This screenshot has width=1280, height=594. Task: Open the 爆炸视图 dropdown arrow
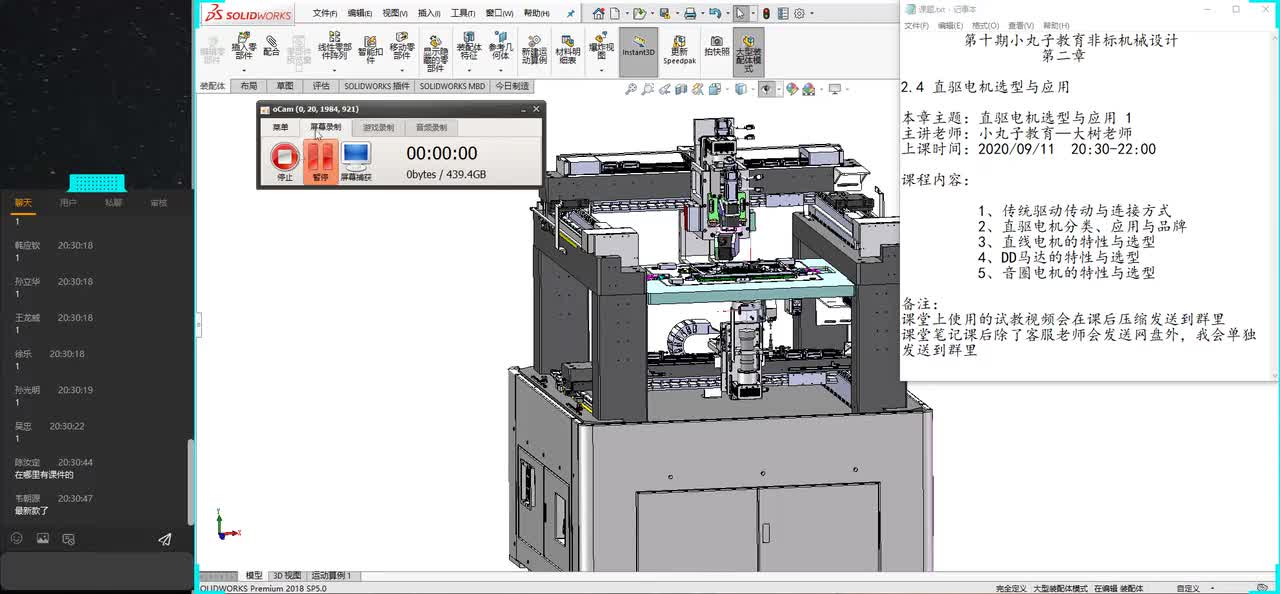pyautogui.click(x=601, y=71)
